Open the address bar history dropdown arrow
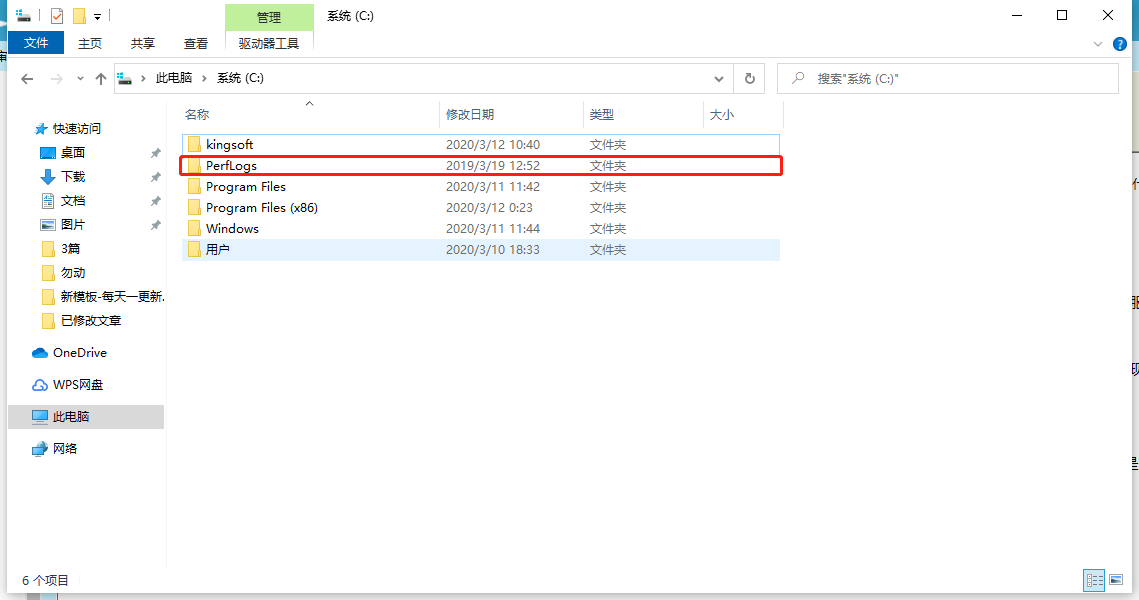This screenshot has width=1139, height=600. (x=719, y=78)
